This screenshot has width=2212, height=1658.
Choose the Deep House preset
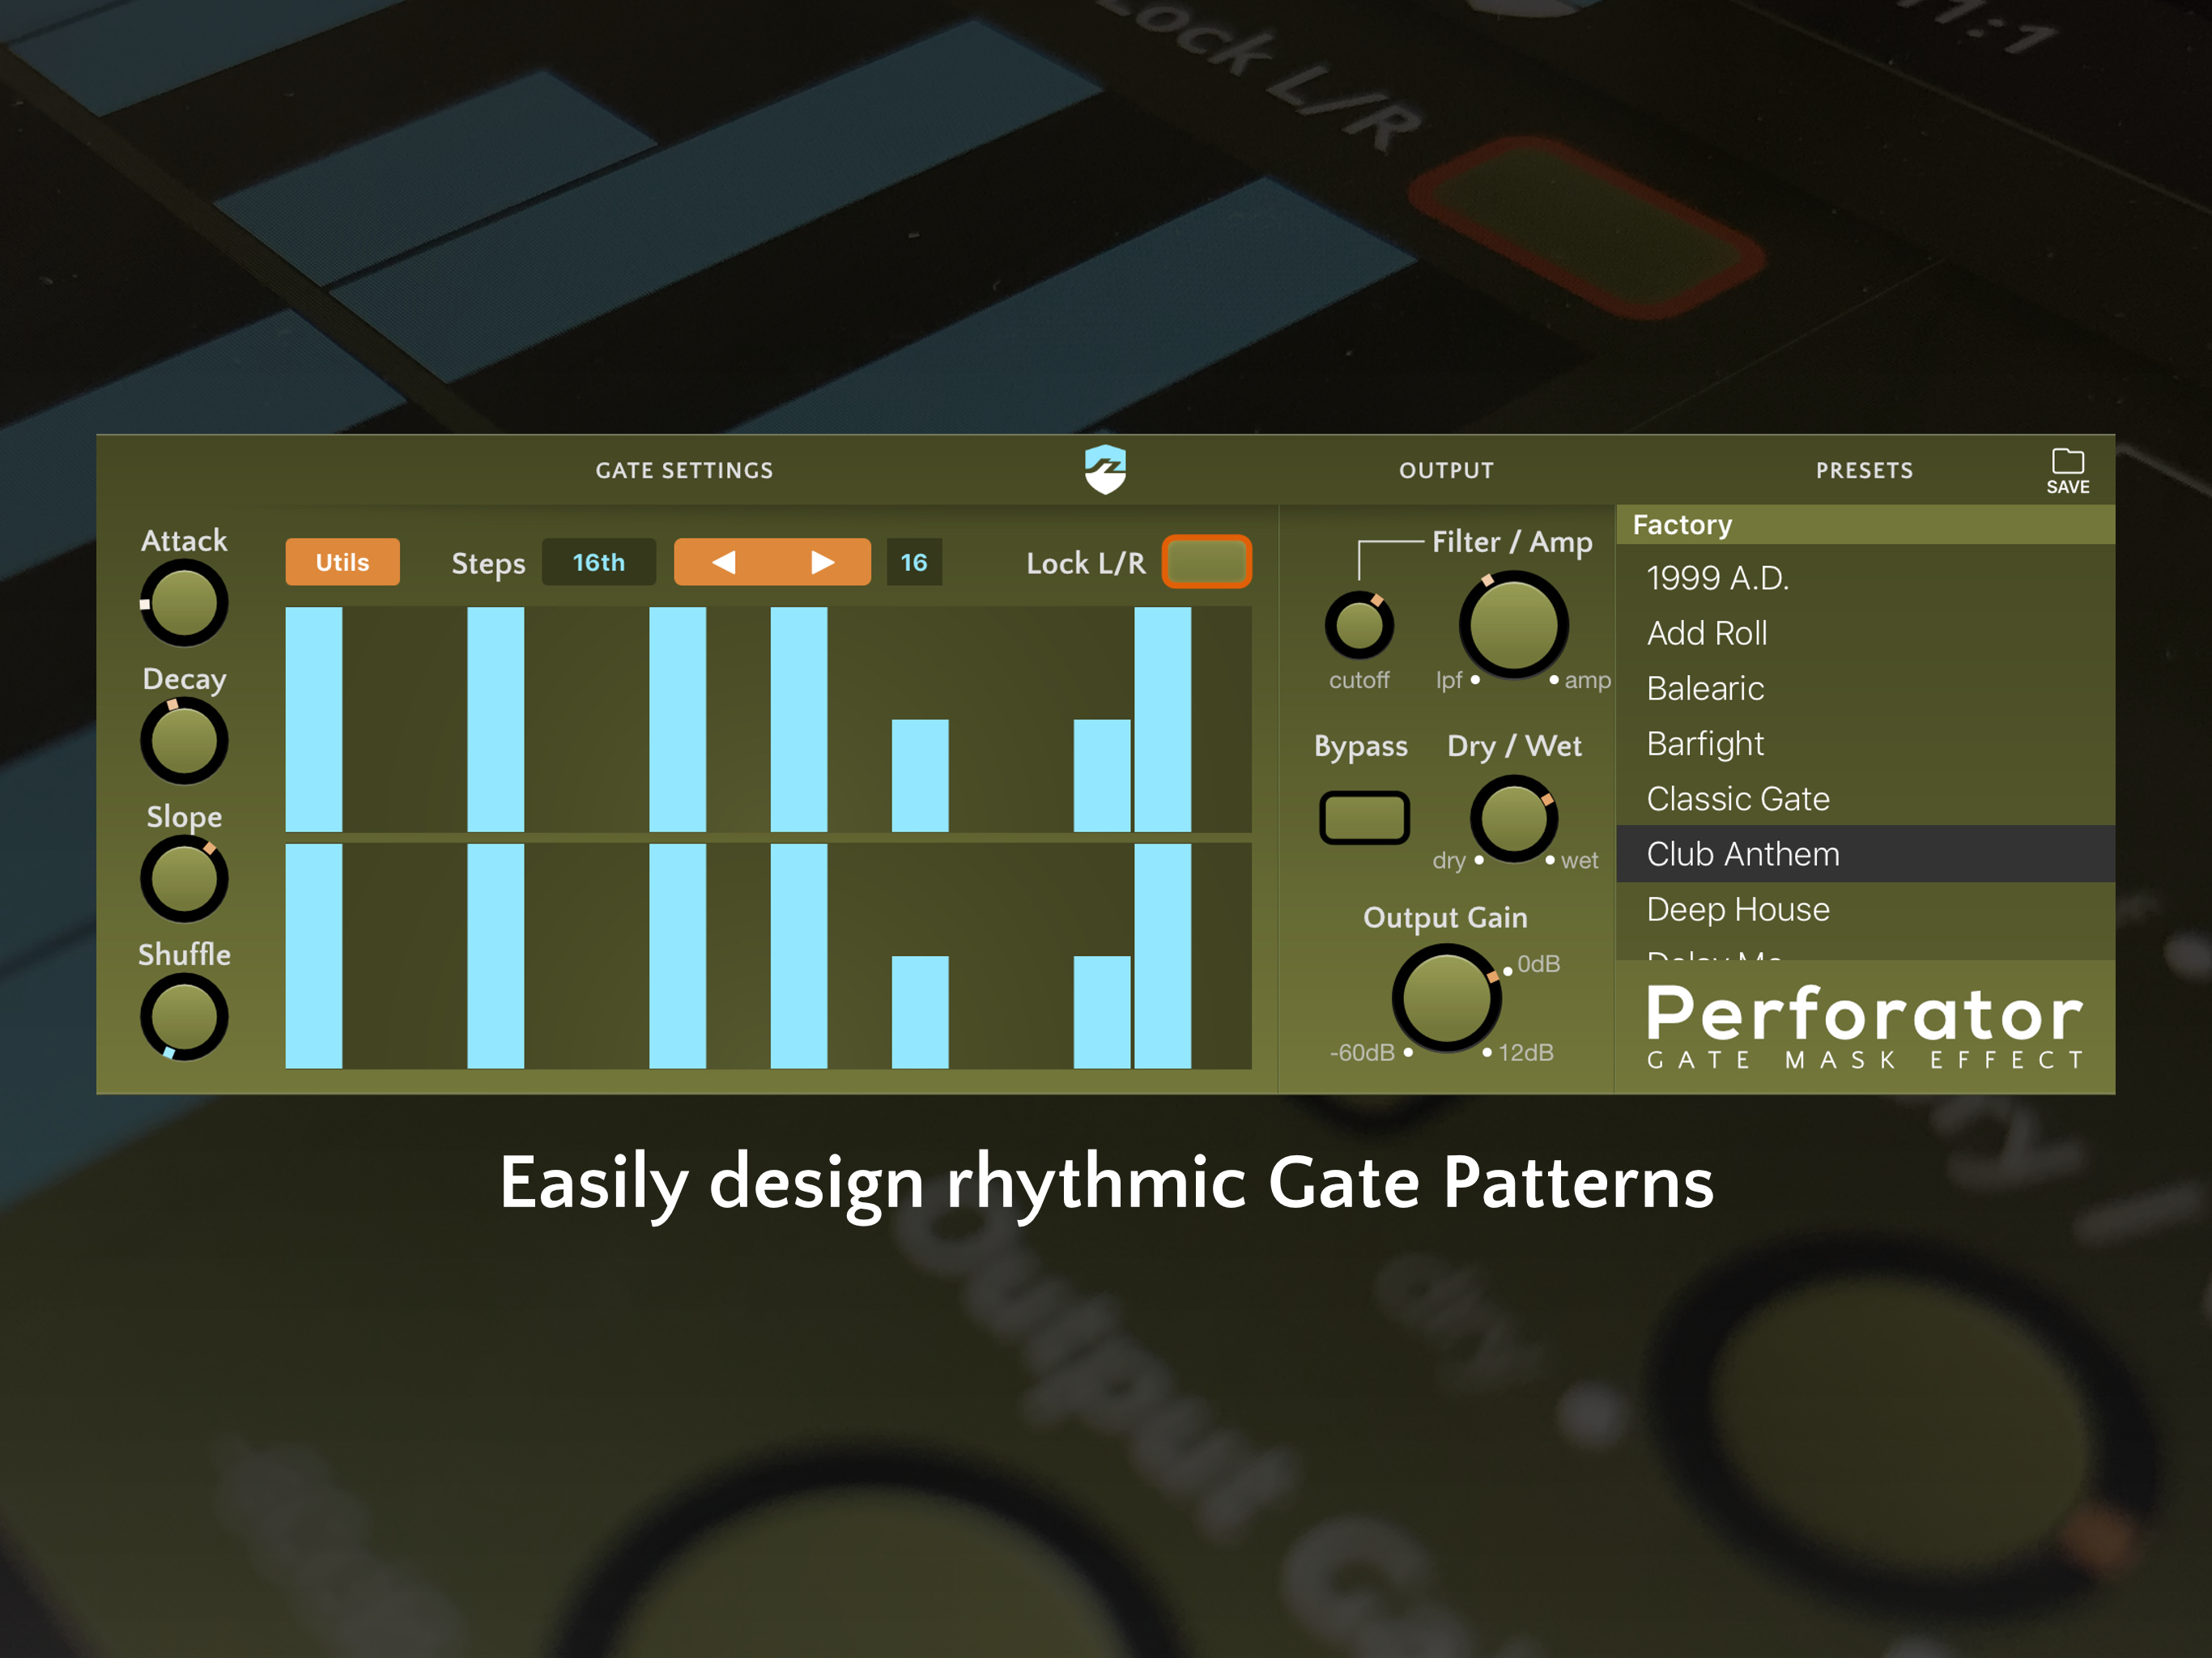coord(1738,909)
